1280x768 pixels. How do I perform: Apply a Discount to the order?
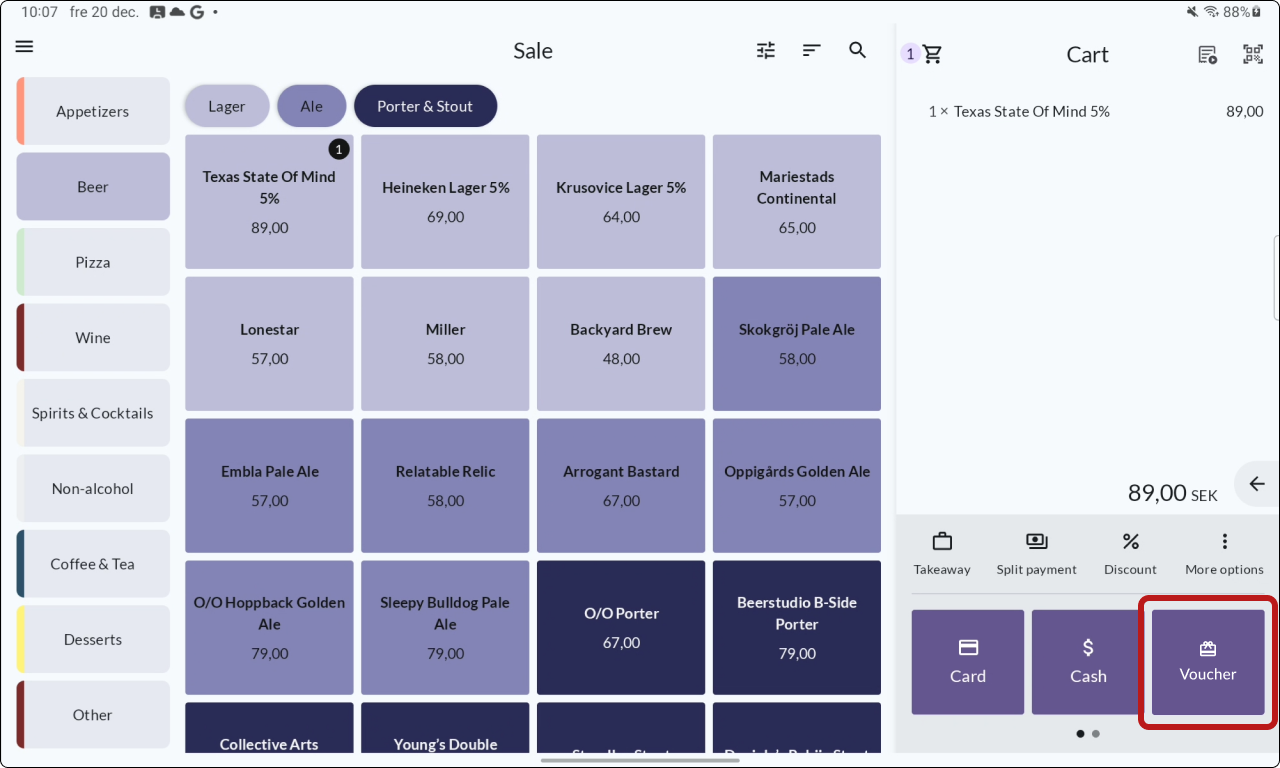(x=1130, y=554)
